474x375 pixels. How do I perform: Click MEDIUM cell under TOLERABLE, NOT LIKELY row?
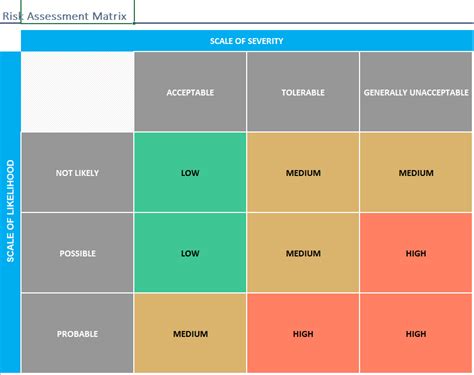[x=303, y=172]
